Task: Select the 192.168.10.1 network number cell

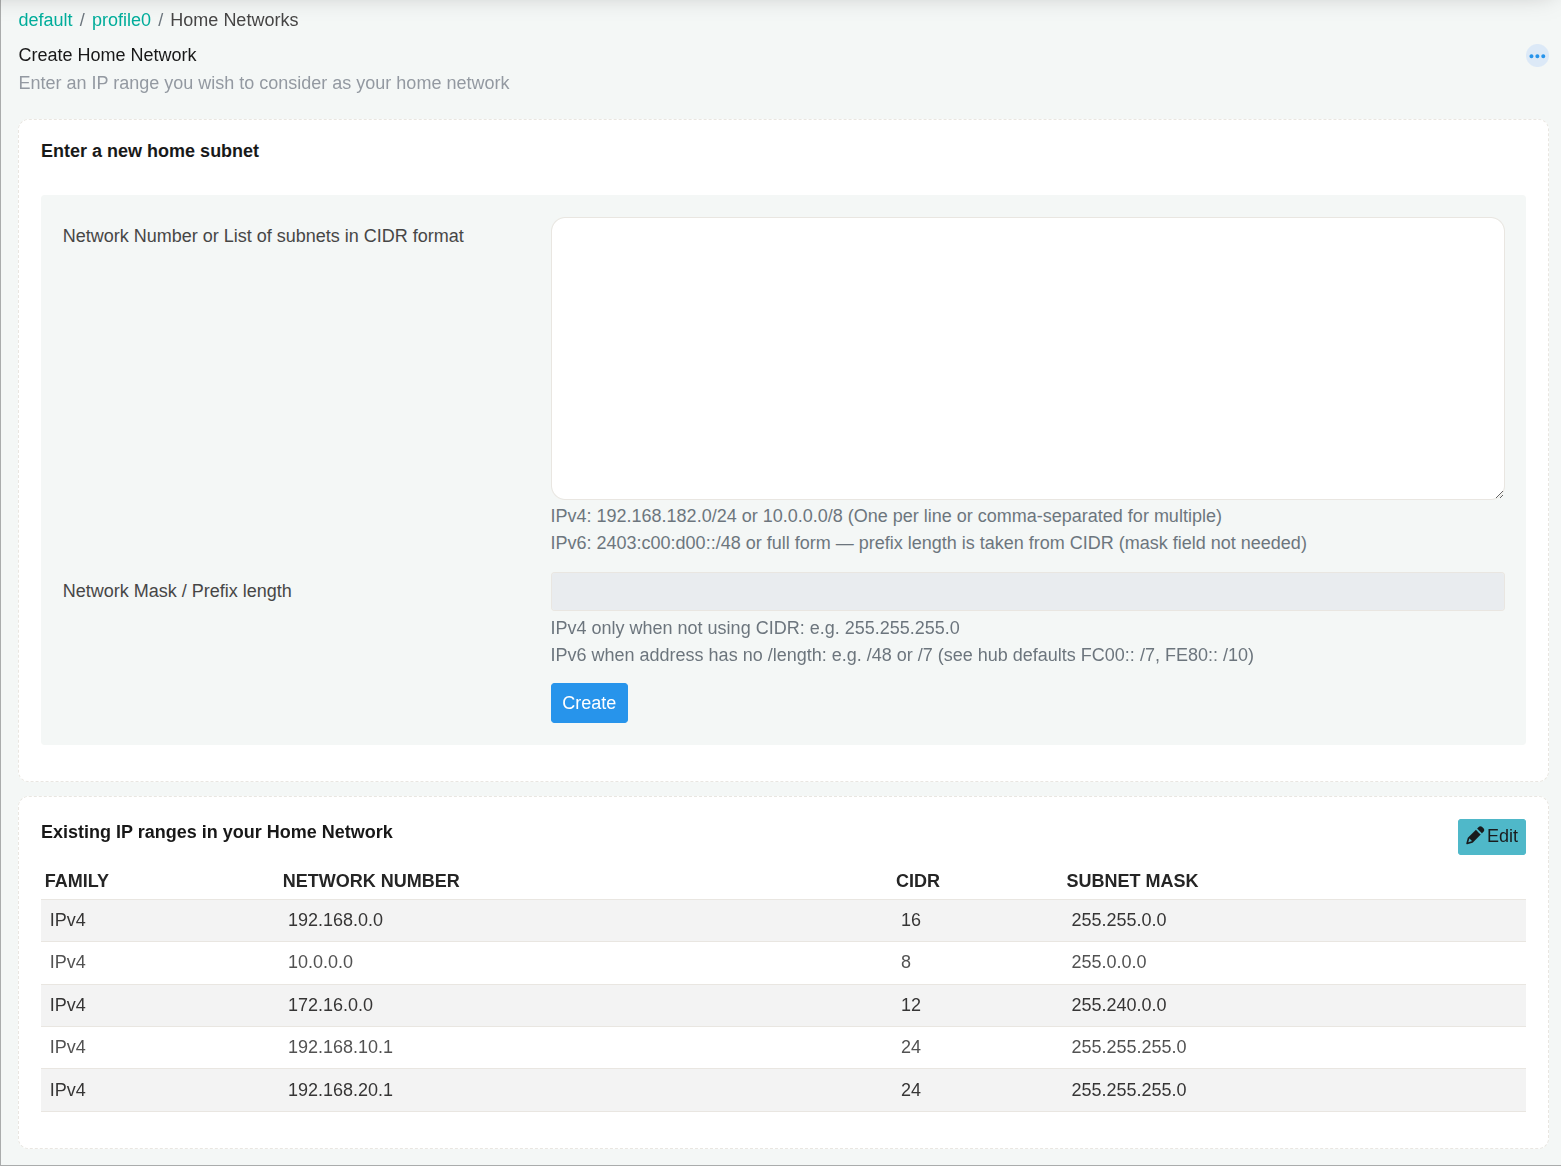Action: (x=340, y=1047)
